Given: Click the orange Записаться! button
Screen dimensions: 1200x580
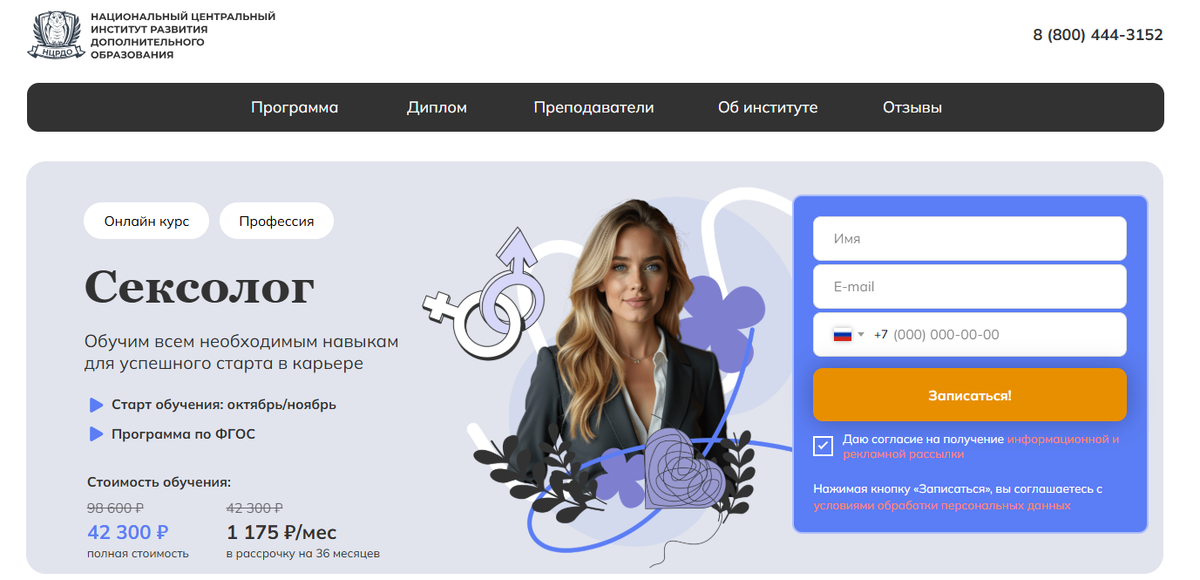Looking at the screenshot, I should point(970,395).
